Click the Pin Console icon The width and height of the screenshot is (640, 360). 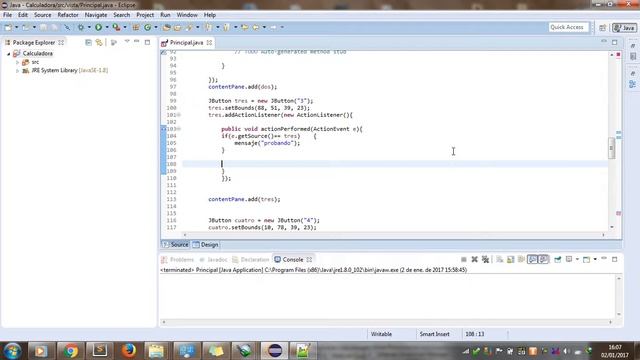click(x=558, y=260)
